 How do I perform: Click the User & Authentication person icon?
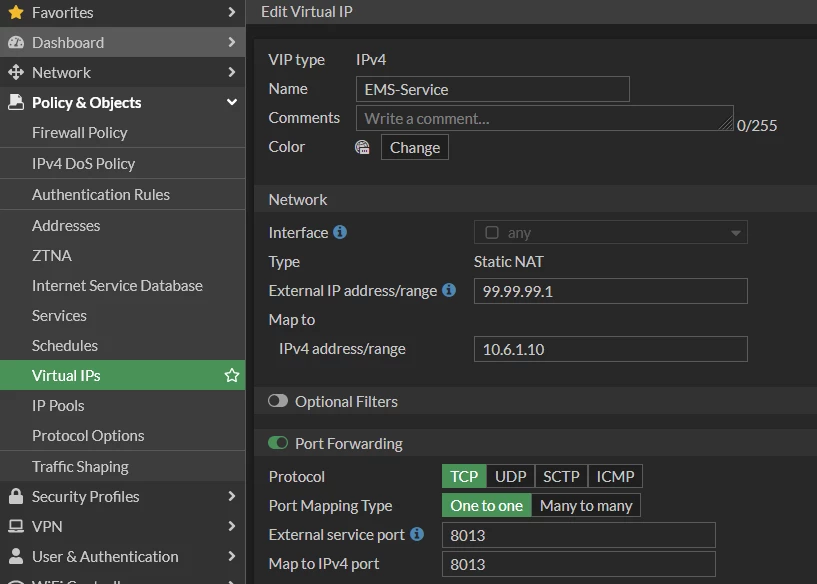pyautogui.click(x=16, y=556)
